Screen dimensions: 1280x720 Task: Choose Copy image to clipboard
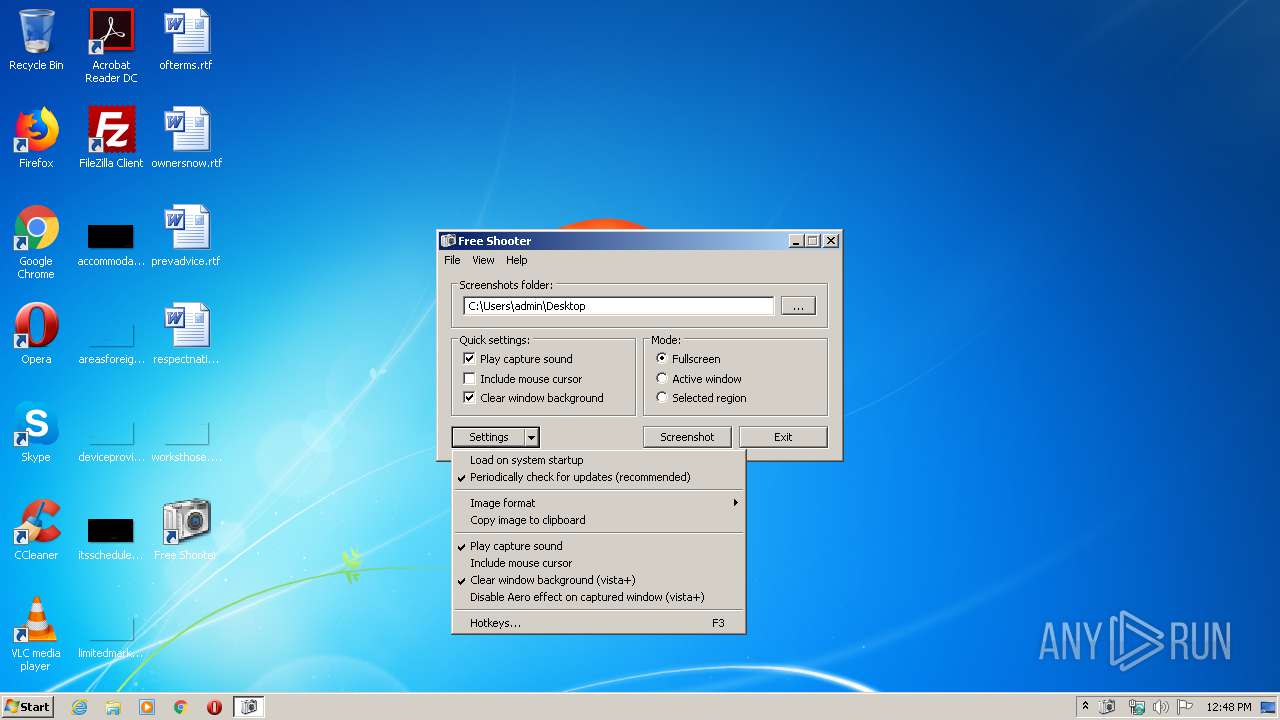pyautogui.click(x=599, y=520)
